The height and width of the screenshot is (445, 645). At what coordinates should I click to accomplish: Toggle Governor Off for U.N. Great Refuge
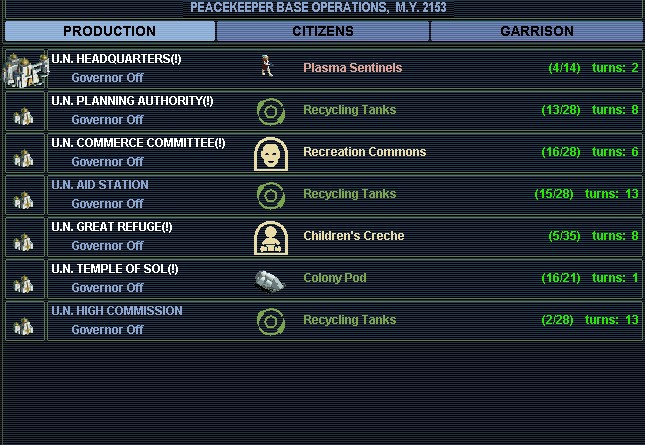pos(107,245)
